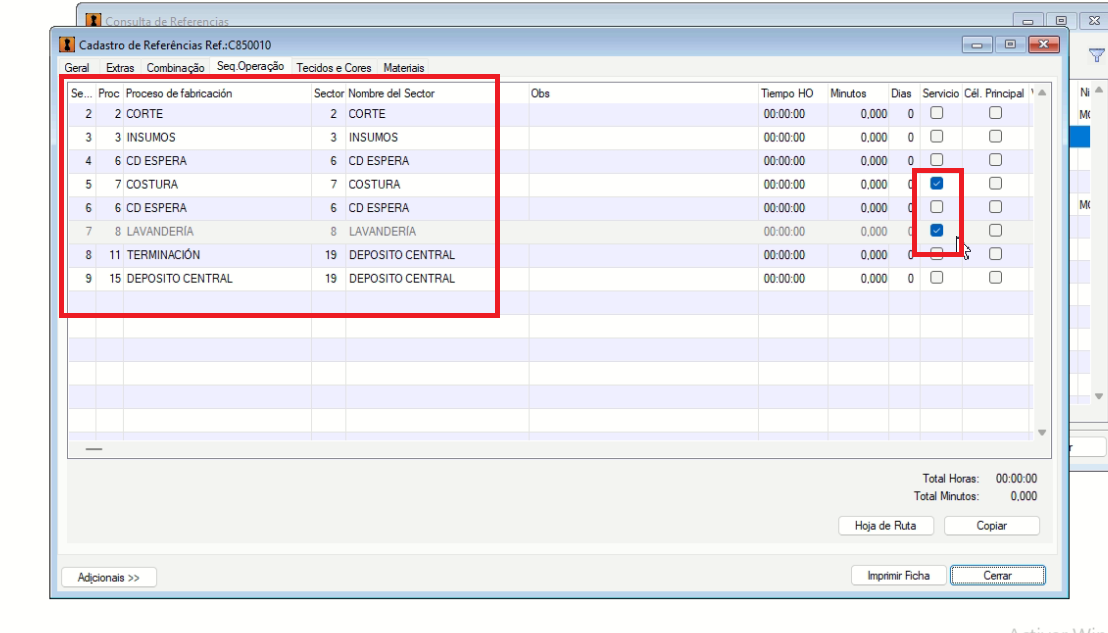Click the Nombre del Sector column header
The image size is (1108, 633).
tap(437, 93)
